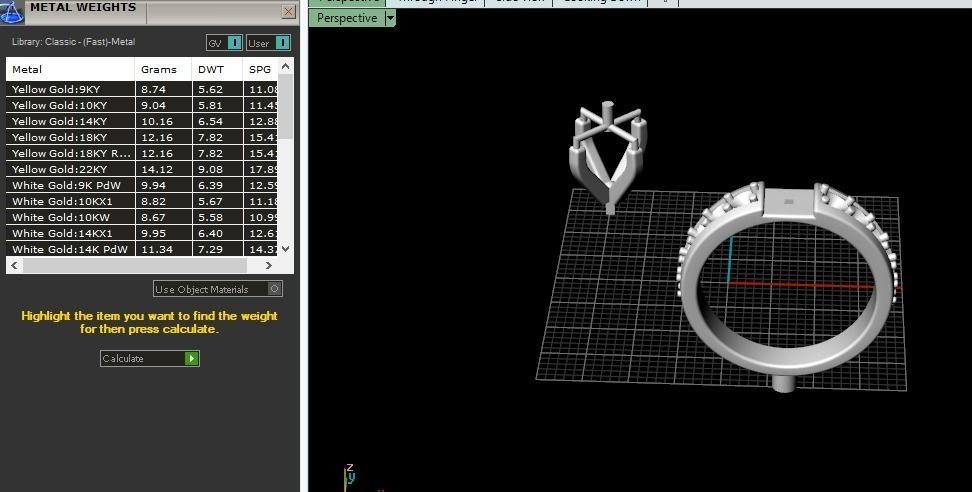The width and height of the screenshot is (972, 492).
Task: Click the 9.94 grams cell
Action: 163,185
